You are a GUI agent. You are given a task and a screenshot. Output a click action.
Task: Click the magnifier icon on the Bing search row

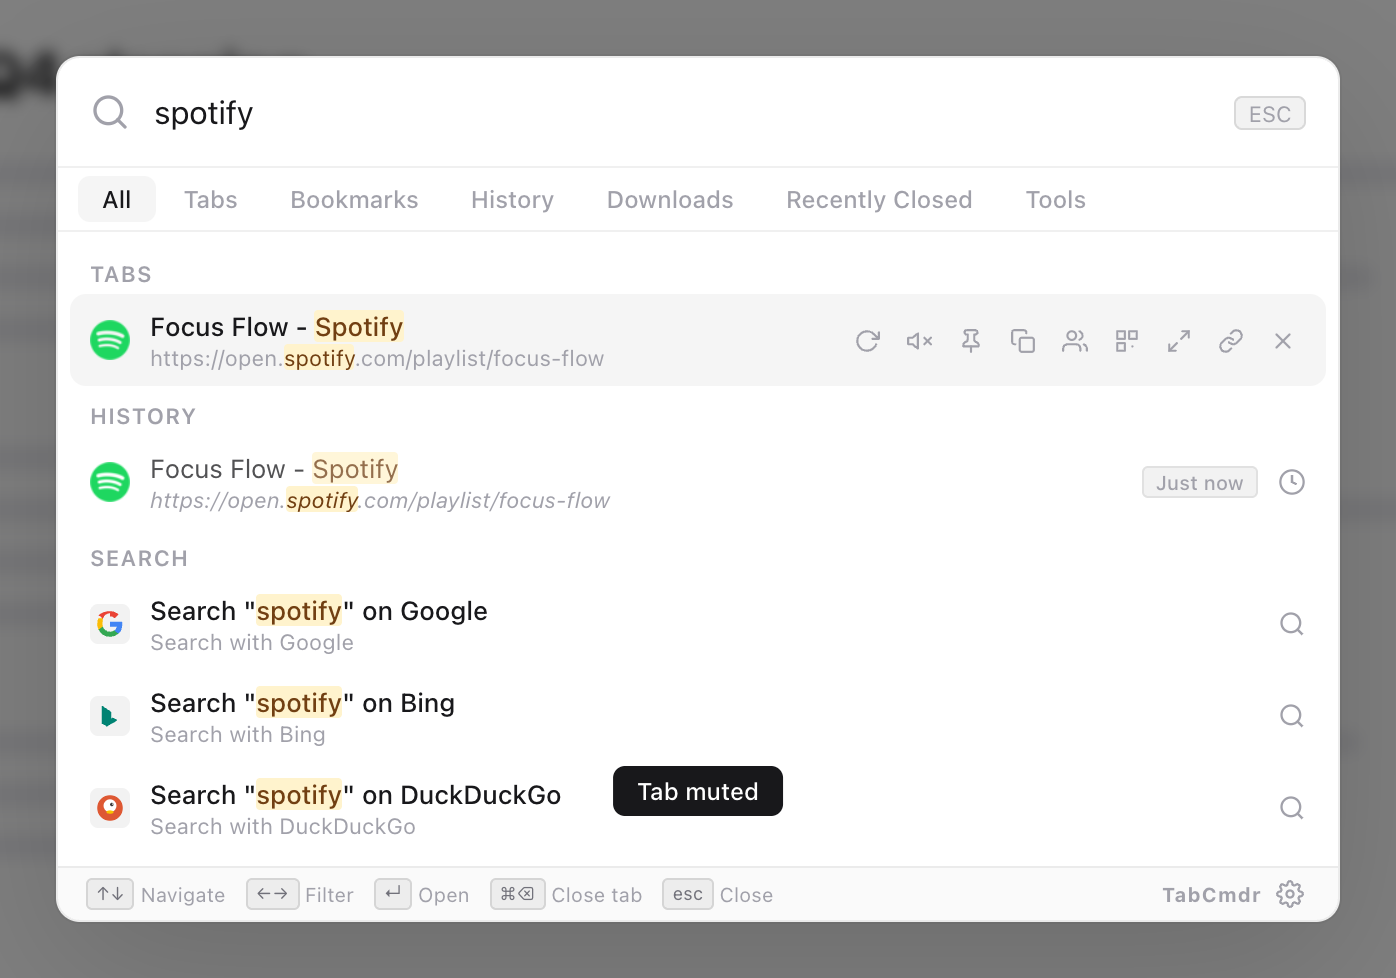tap(1292, 716)
